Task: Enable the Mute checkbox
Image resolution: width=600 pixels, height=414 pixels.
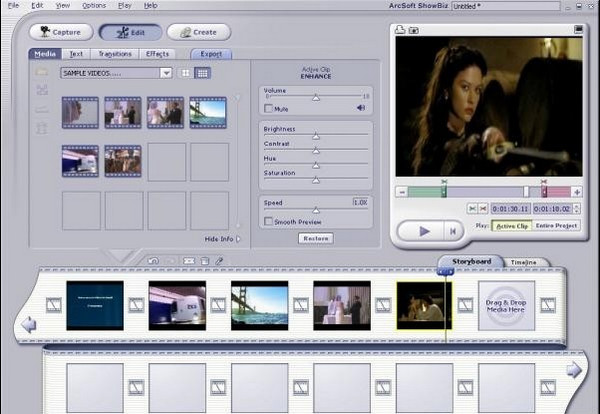Action: [269, 109]
